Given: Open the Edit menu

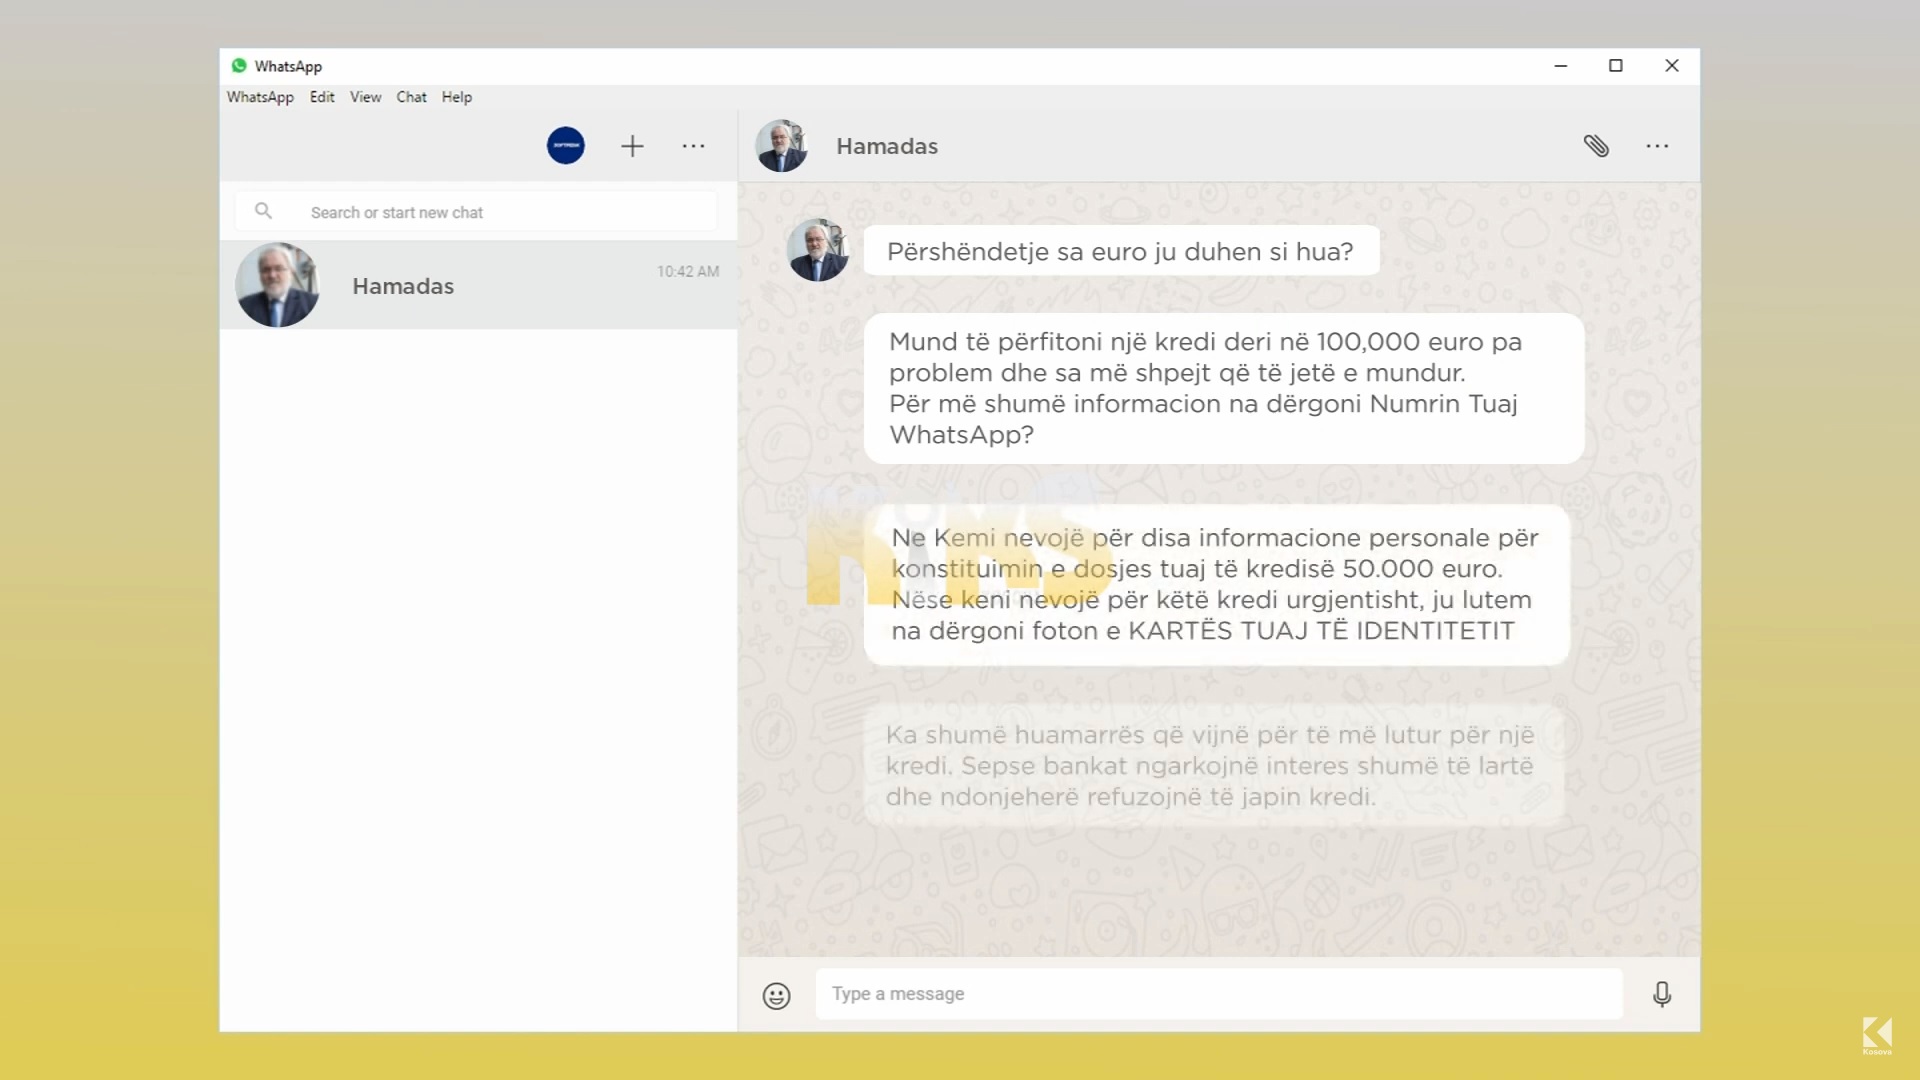Looking at the screenshot, I should [x=322, y=97].
